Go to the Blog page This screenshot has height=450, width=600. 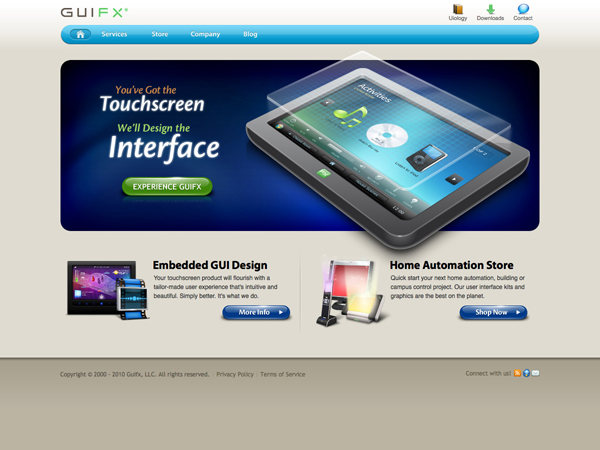pyautogui.click(x=250, y=34)
